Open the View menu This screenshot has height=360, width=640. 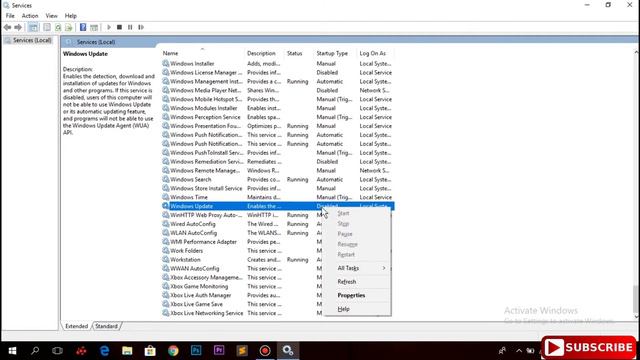(x=51, y=16)
